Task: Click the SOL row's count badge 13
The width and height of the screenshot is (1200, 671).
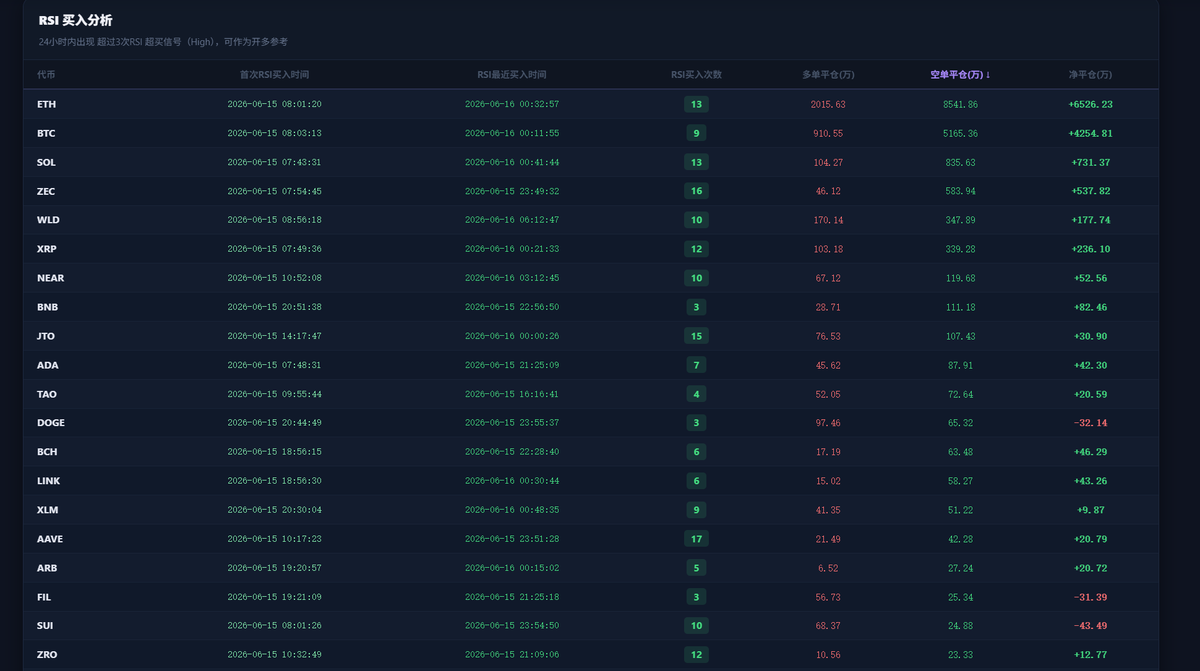Action: pyautogui.click(x=696, y=162)
